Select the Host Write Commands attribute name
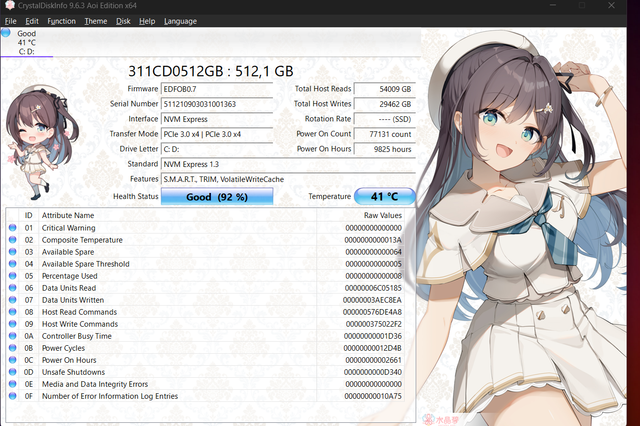This screenshot has width=640, height=426. pos(80,324)
